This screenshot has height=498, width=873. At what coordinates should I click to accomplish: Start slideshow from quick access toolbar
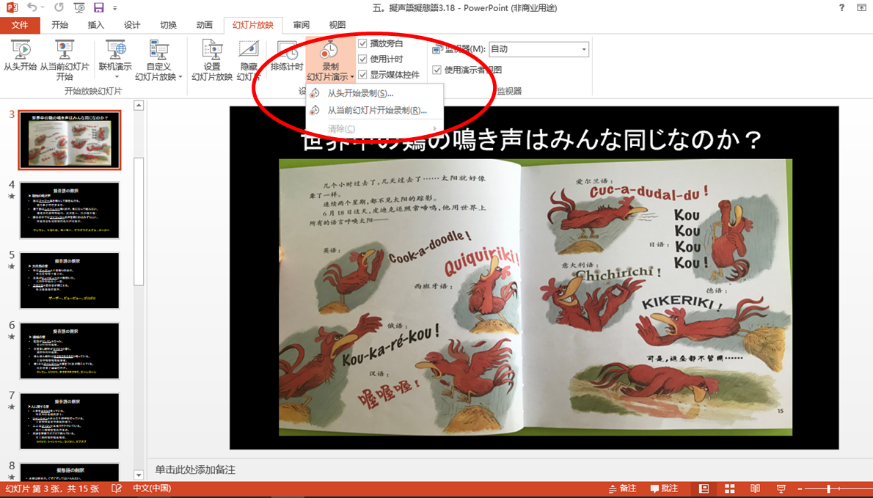(80, 8)
